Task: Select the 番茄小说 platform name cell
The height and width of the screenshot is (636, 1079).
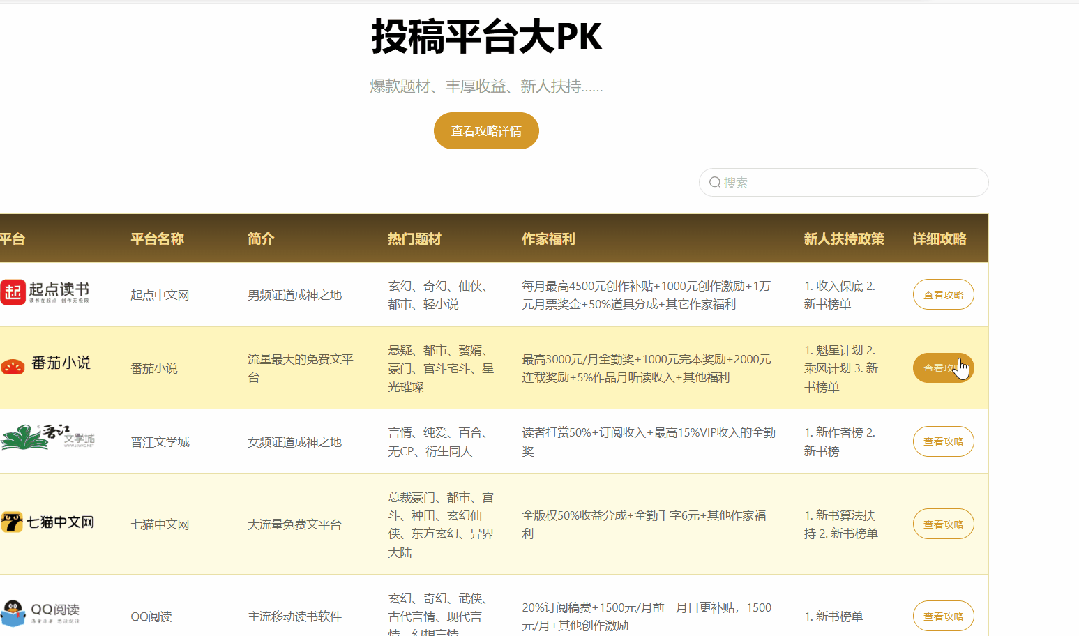Action: 153,368
